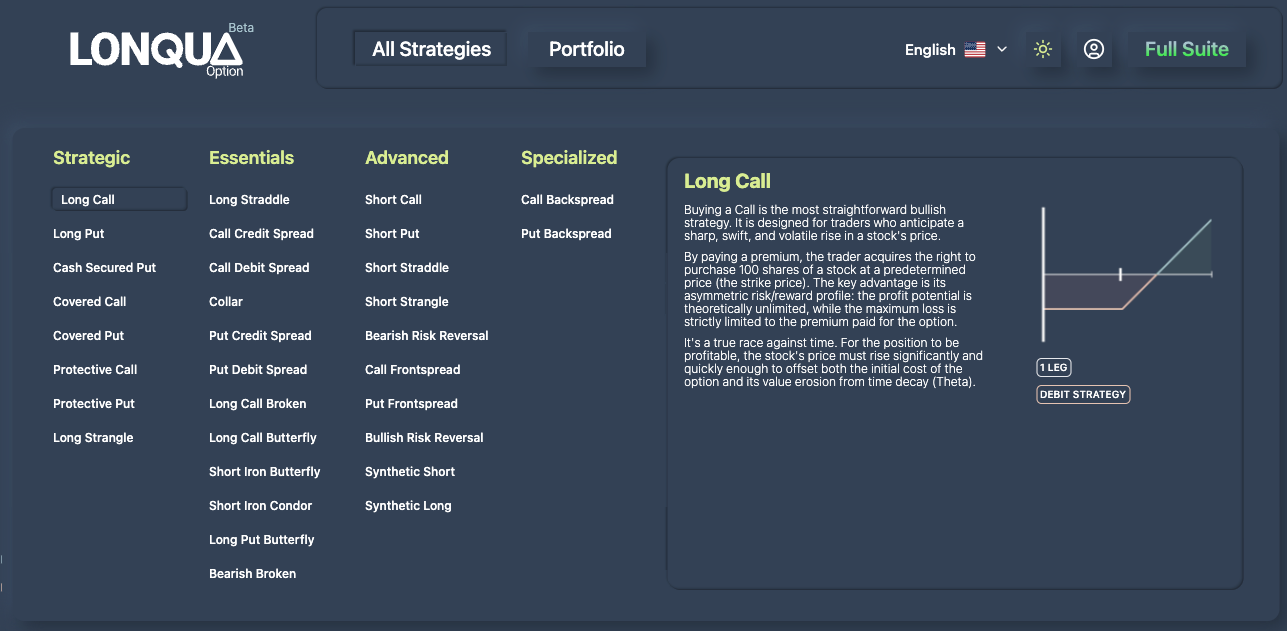Click the US flag icon
The width and height of the screenshot is (1287, 631).
(x=973, y=48)
